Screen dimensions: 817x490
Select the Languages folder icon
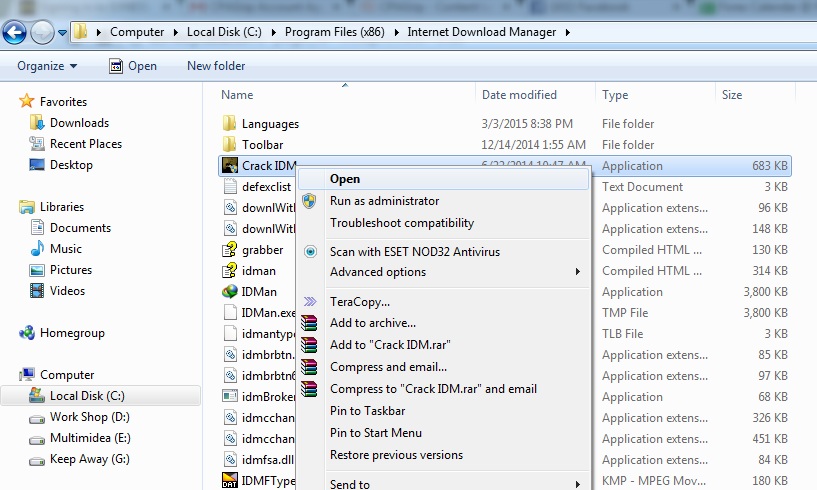coord(229,123)
